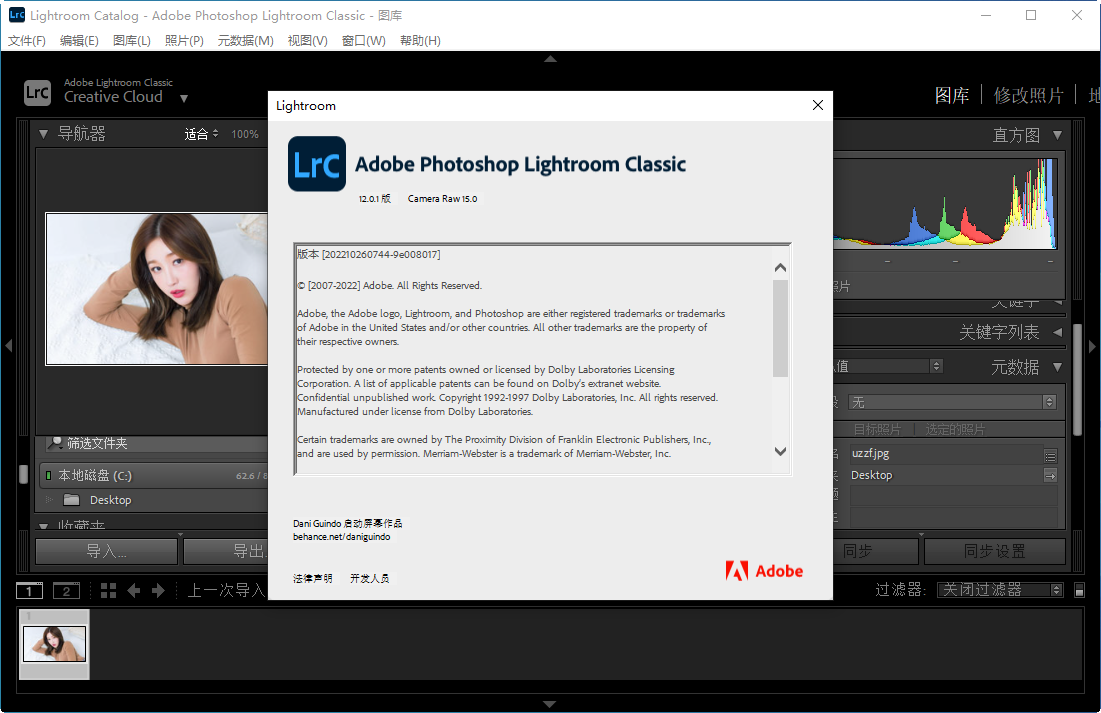Close the Lightroom about dialog

pos(817,105)
